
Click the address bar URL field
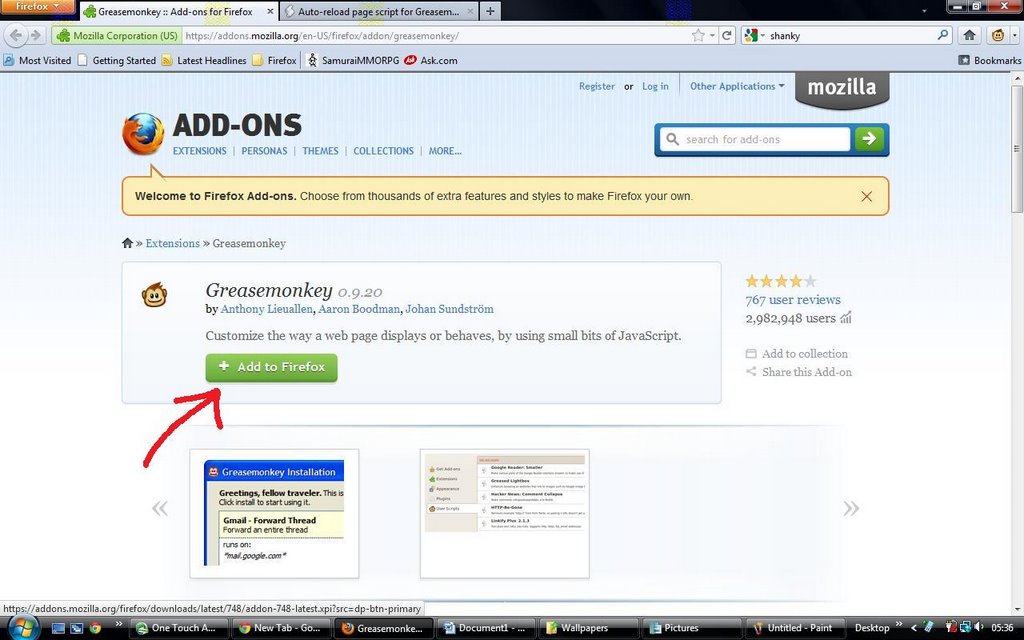(x=435, y=36)
